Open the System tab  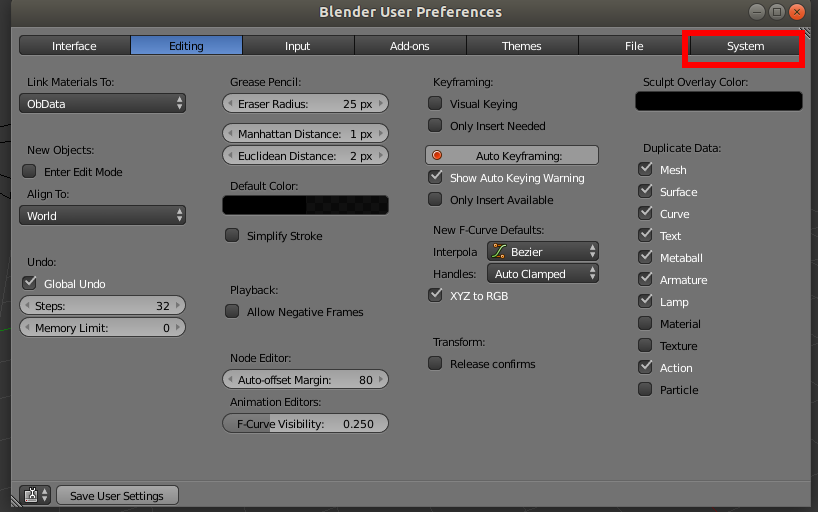point(745,45)
